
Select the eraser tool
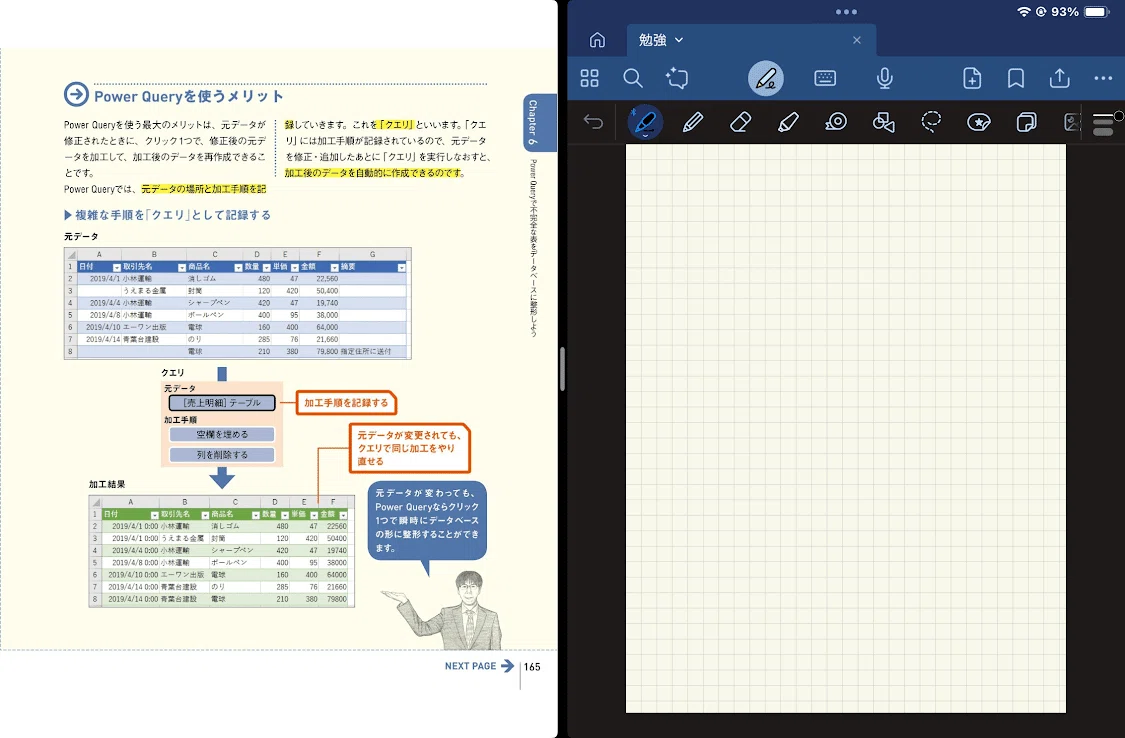pyautogui.click(x=740, y=122)
